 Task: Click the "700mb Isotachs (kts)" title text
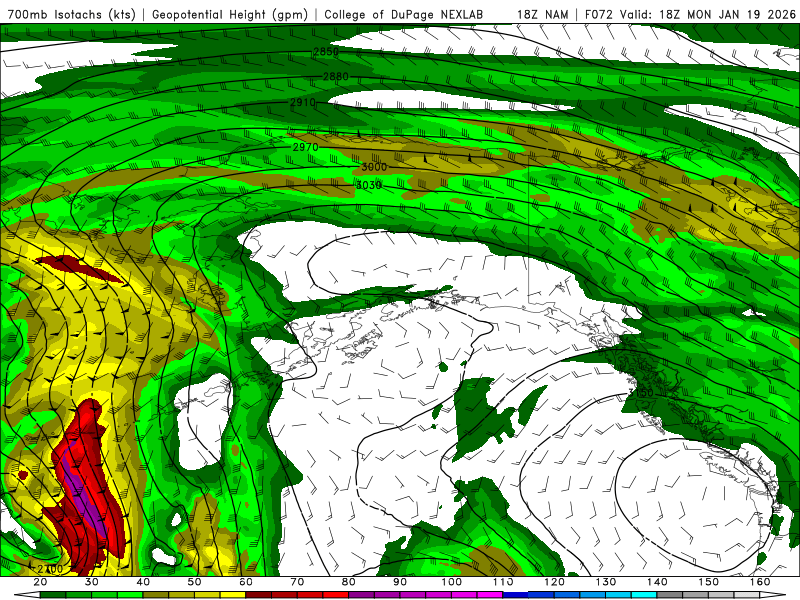[72, 14]
